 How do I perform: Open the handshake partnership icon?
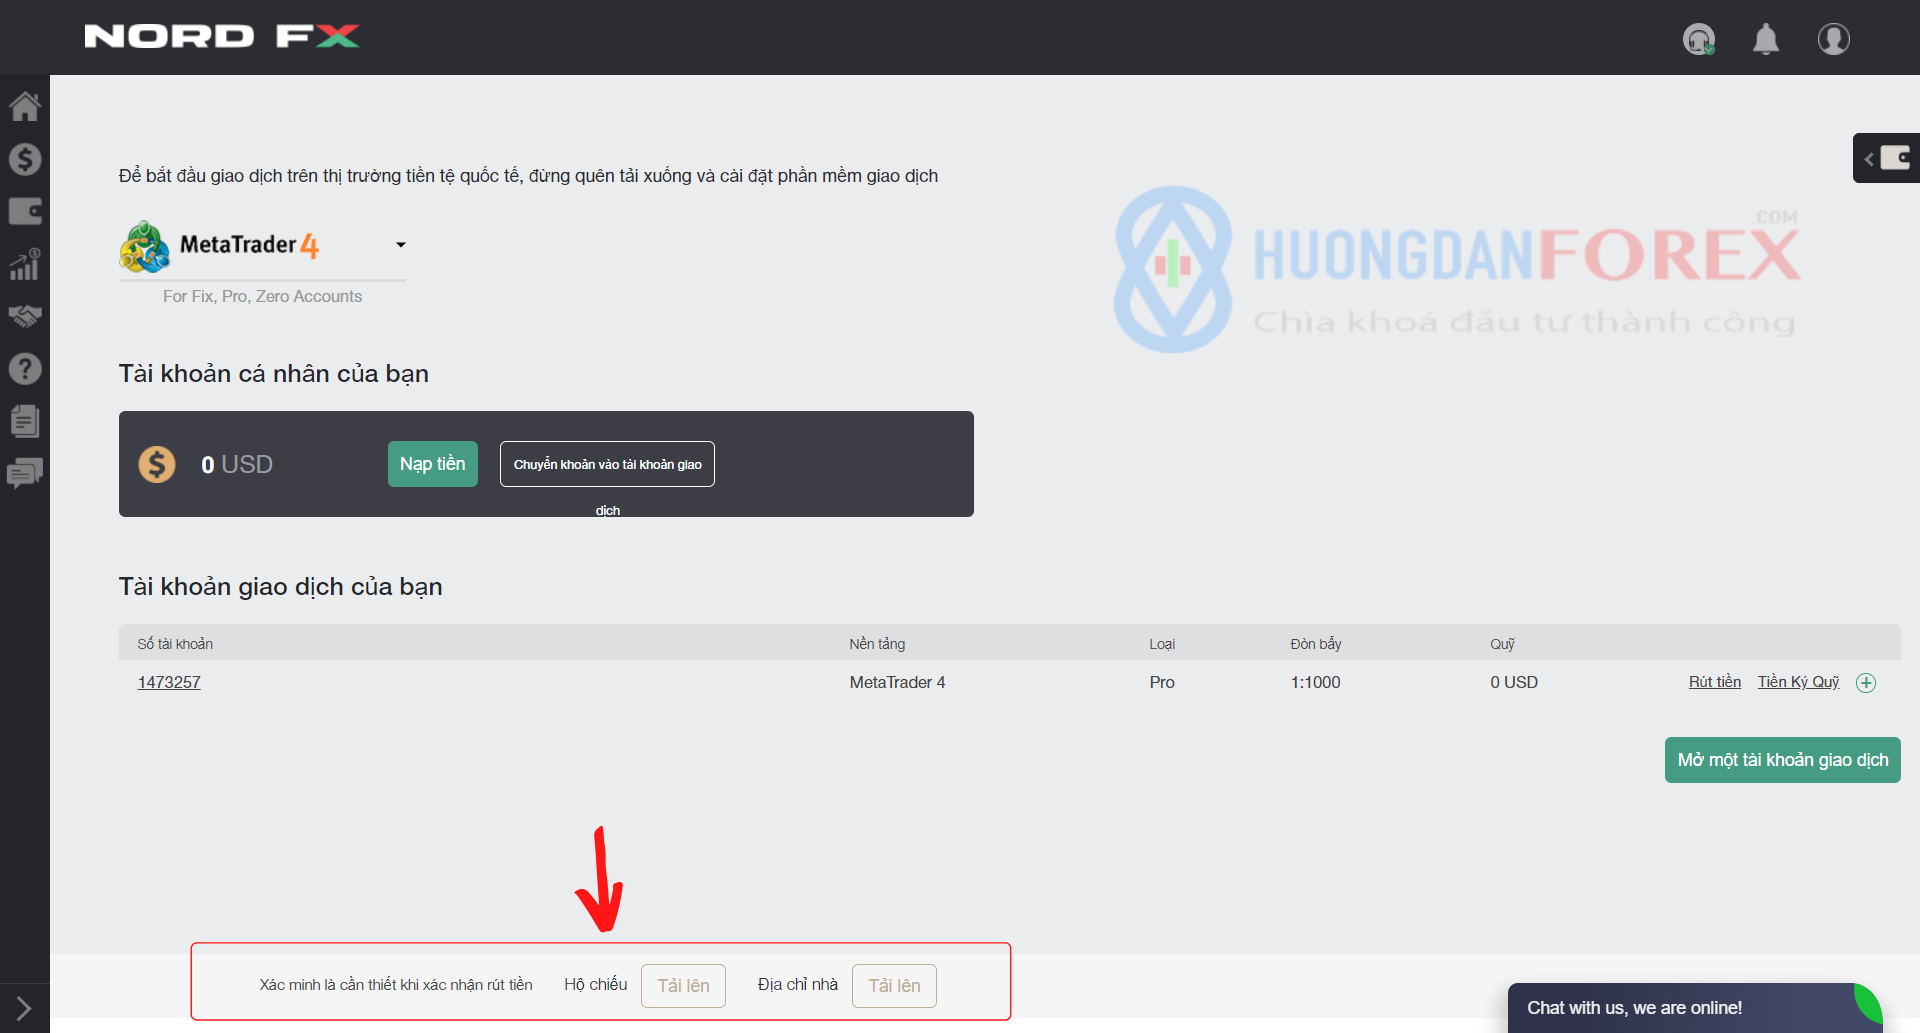point(25,316)
